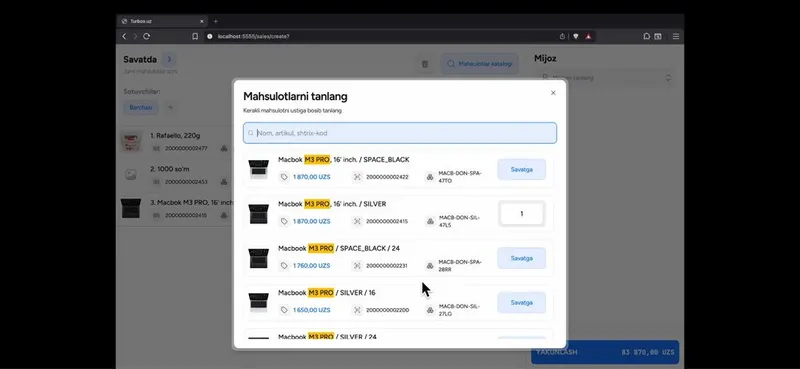Image resolution: width=800 pixels, height=369 pixels.
Task: Select the Turboo.uz tab
Action: pos(162,21)
